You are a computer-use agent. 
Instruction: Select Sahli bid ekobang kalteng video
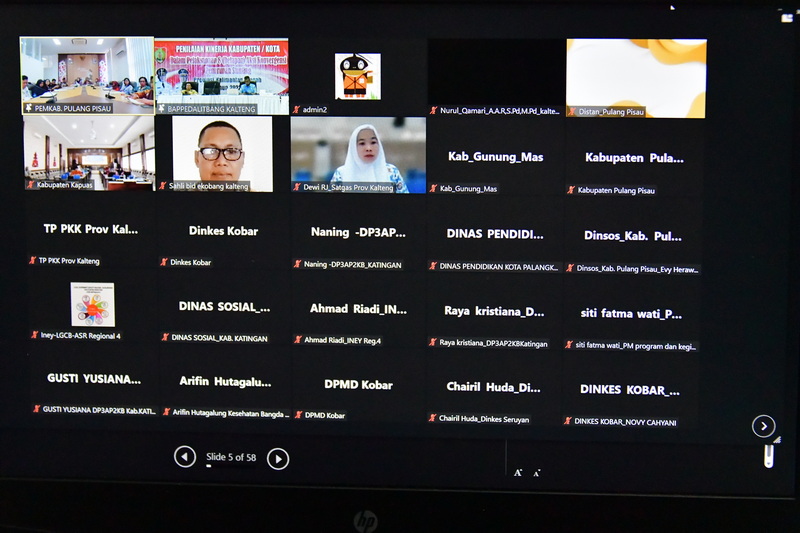pos(222,154)
